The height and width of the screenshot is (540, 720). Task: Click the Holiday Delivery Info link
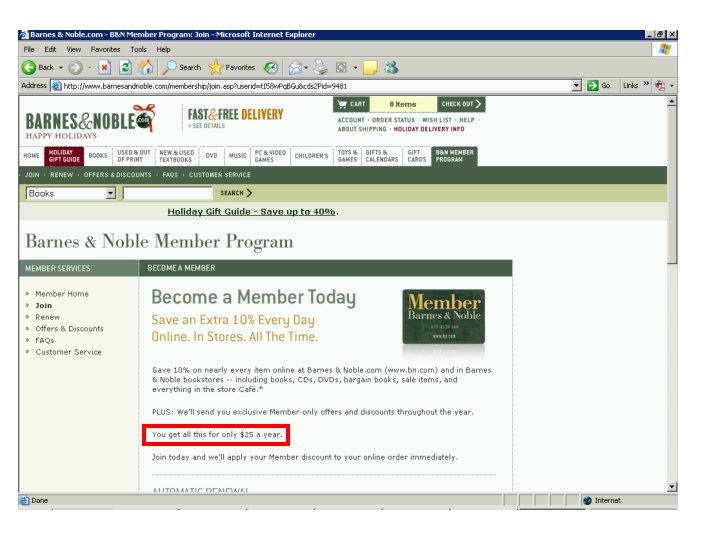click(428, 129)
